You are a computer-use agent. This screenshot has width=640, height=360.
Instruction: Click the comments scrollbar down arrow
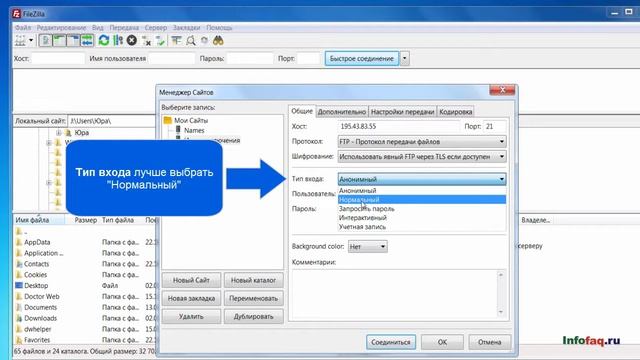point(501,313)
